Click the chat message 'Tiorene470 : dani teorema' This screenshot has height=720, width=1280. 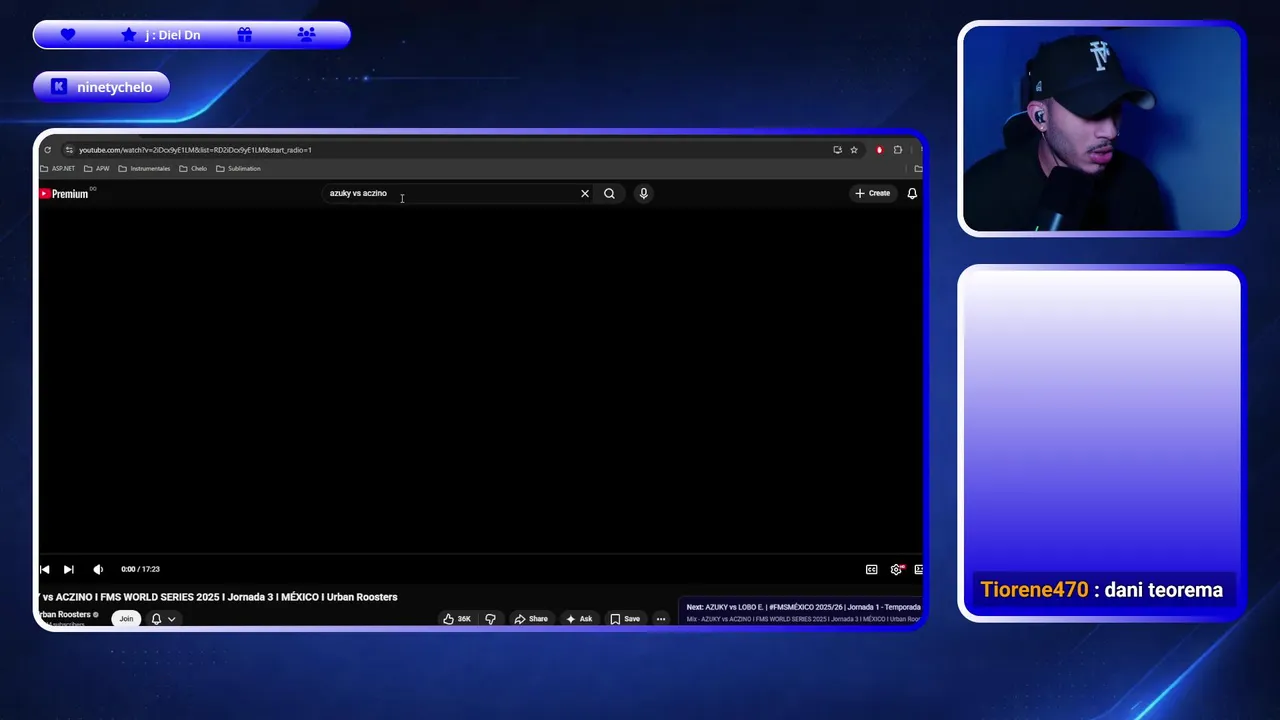coord(1101,590)
